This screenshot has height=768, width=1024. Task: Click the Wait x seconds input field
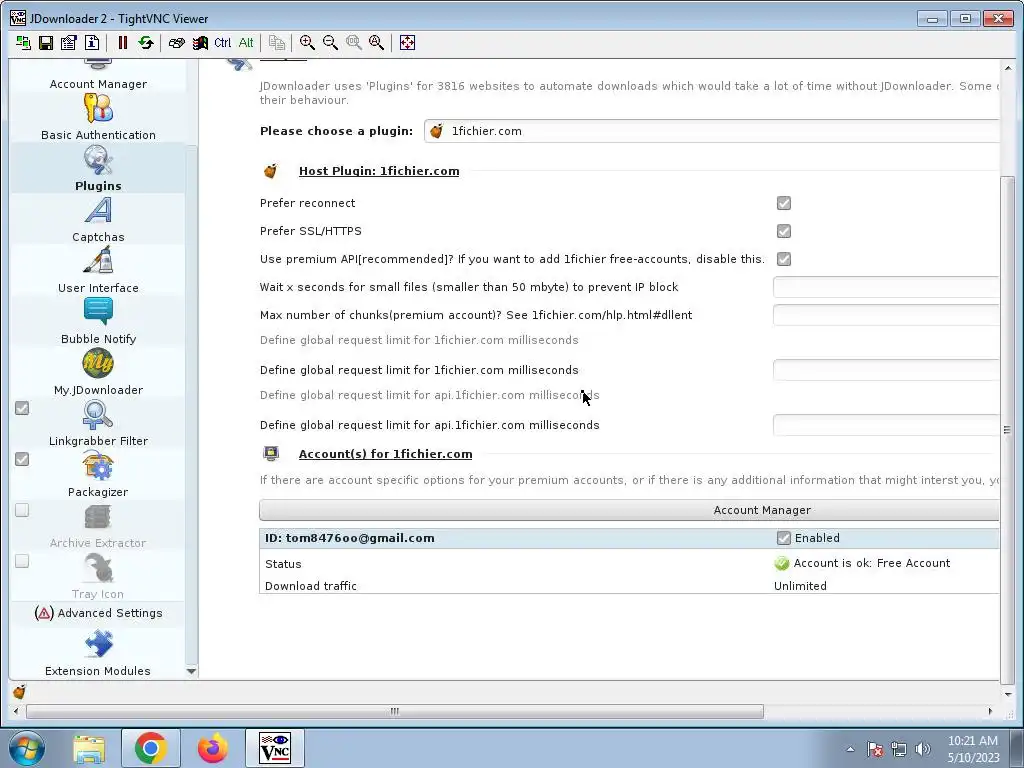pyautogui.click(x=886, y=287)
